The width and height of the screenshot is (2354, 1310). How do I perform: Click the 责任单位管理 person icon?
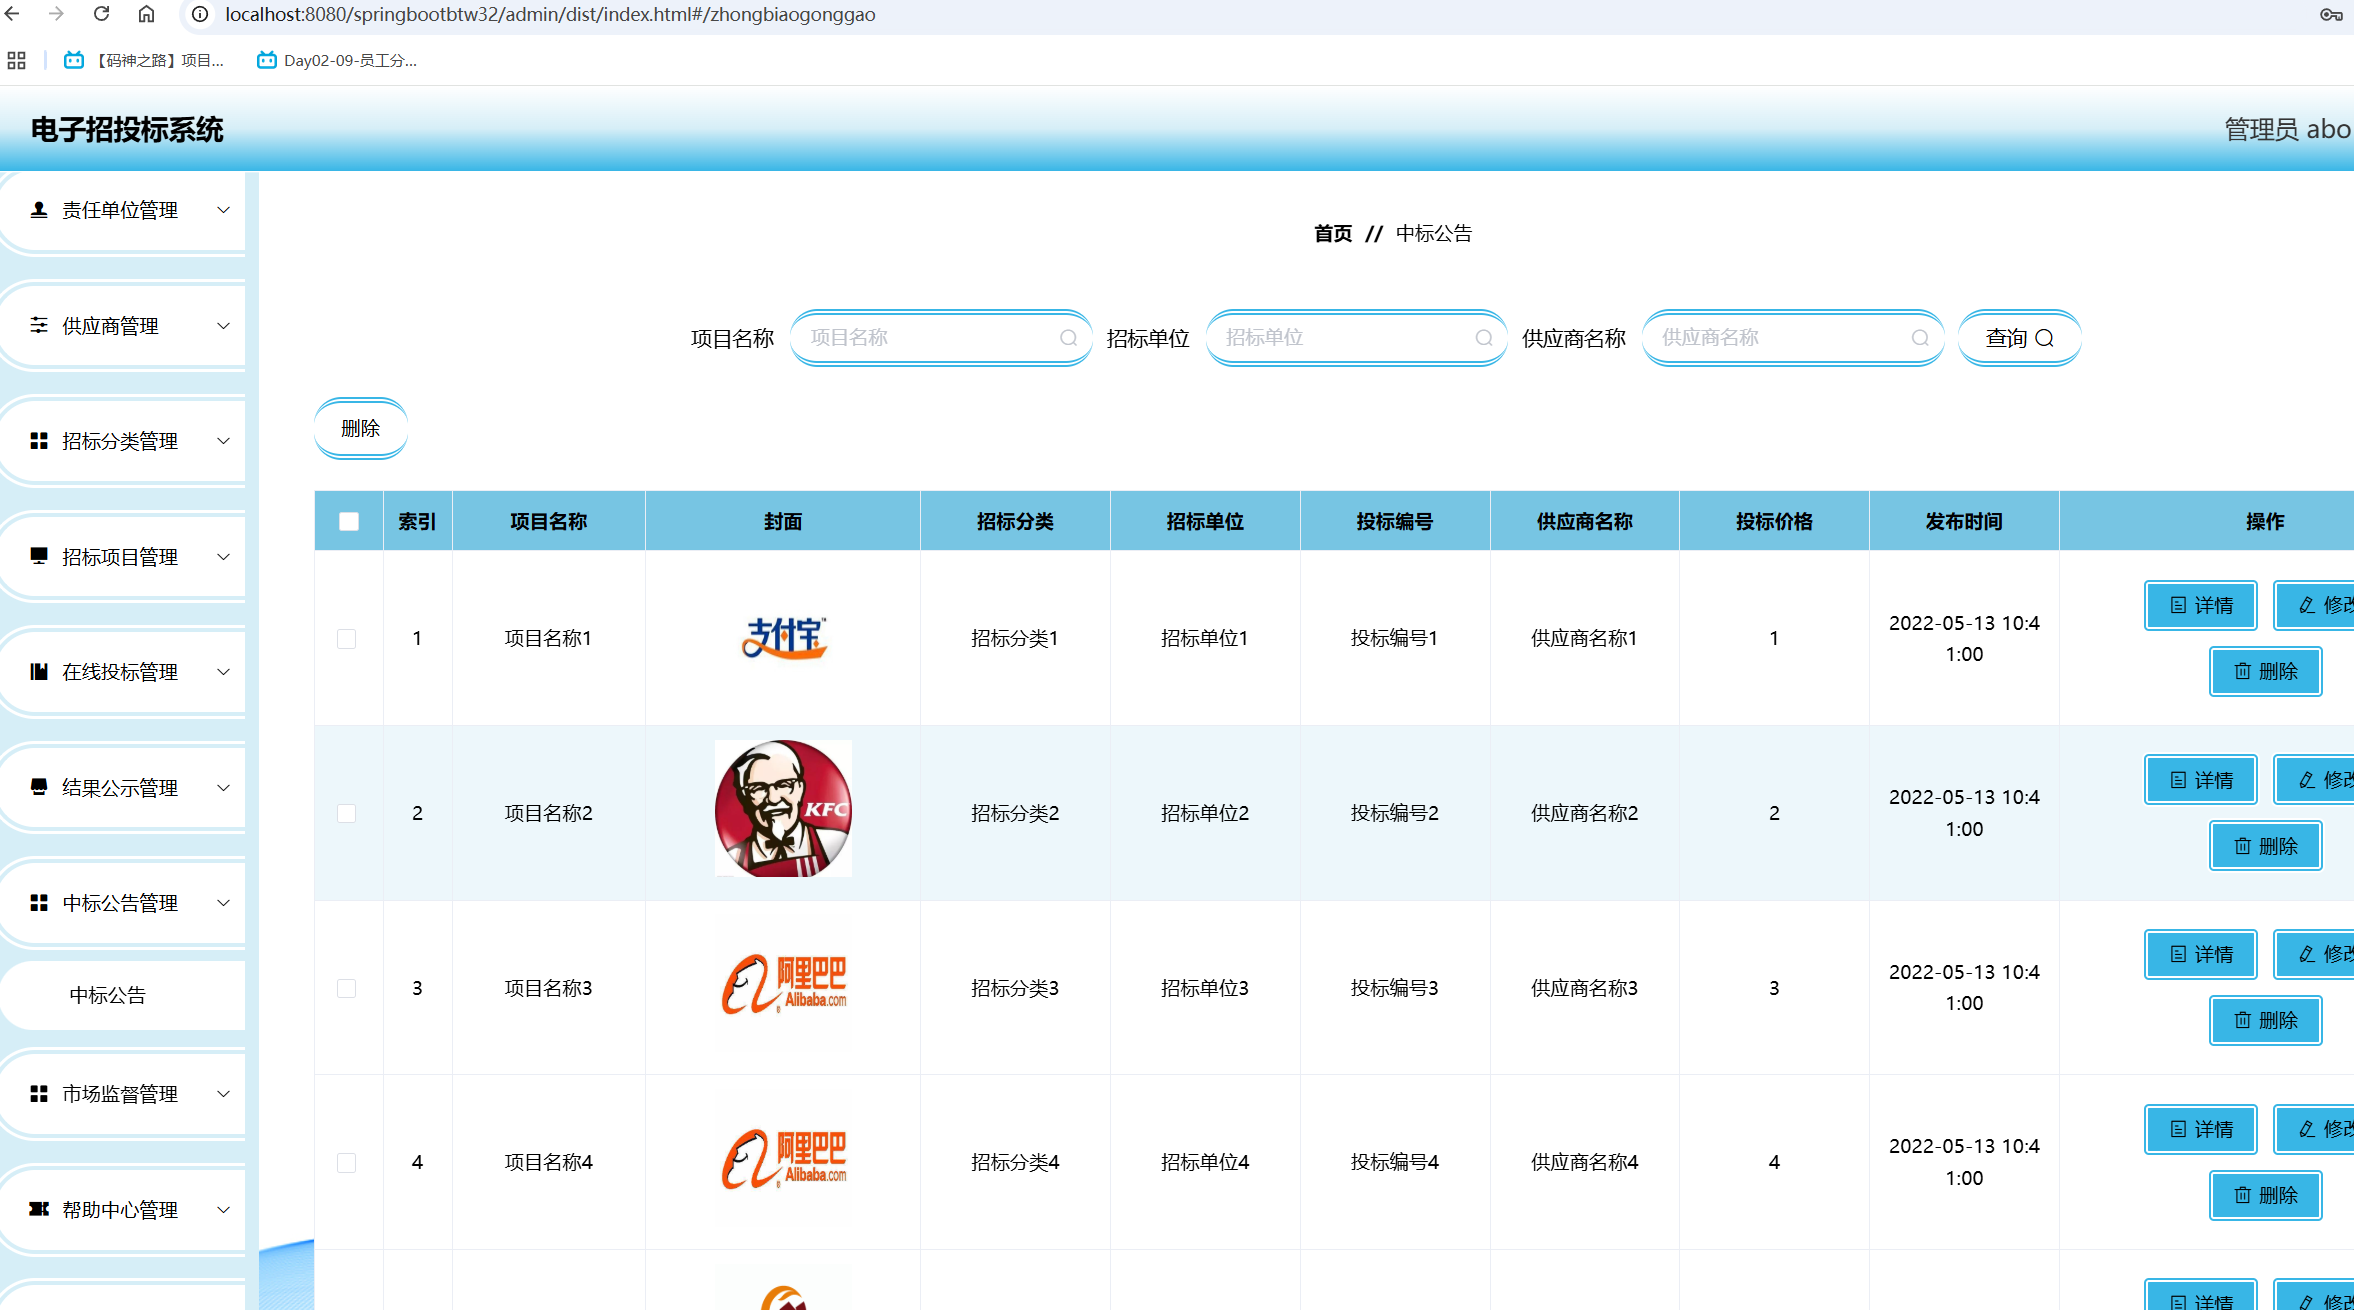click(39, 210)
